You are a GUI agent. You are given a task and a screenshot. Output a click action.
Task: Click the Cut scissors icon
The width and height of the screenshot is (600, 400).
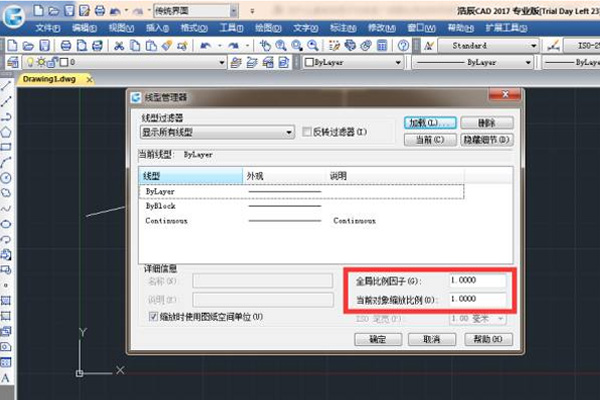(x=118, y=46)
